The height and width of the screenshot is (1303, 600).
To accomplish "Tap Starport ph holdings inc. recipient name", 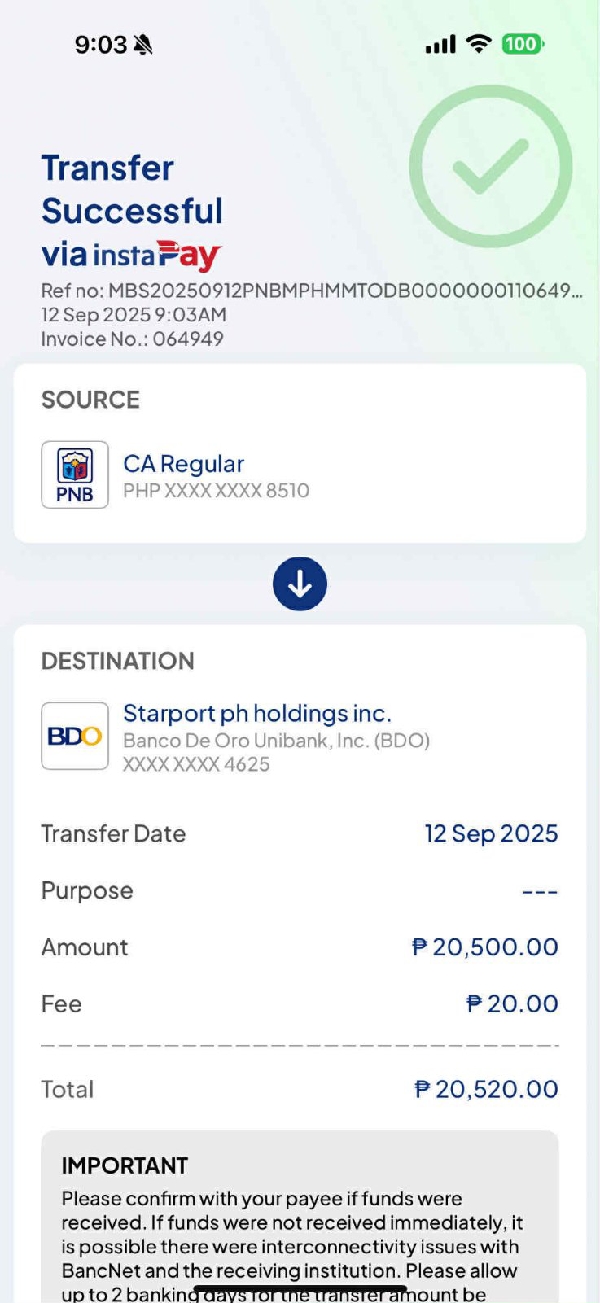I will (257, 714).
